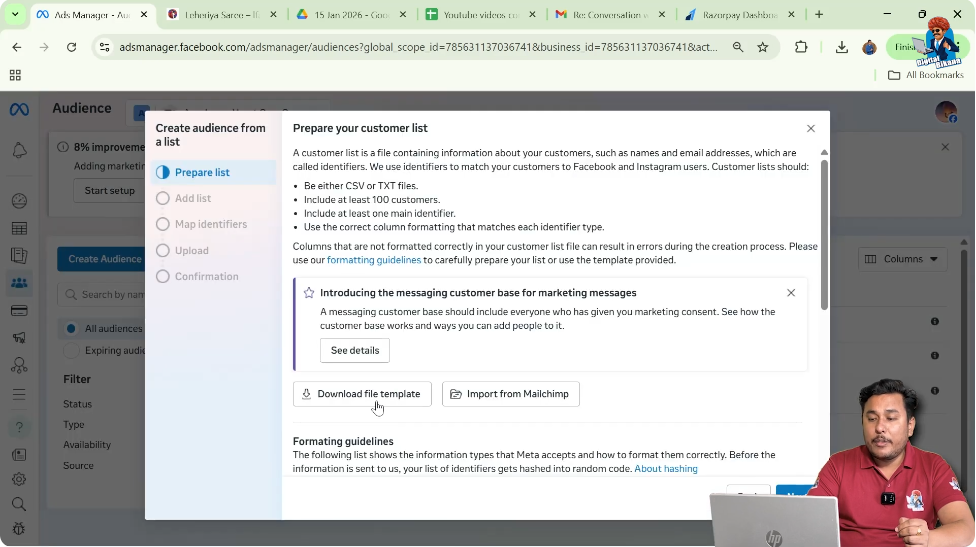
Task: Click Import from Mailchimp button
Action: pyautogui.click(x=510, y=394)
